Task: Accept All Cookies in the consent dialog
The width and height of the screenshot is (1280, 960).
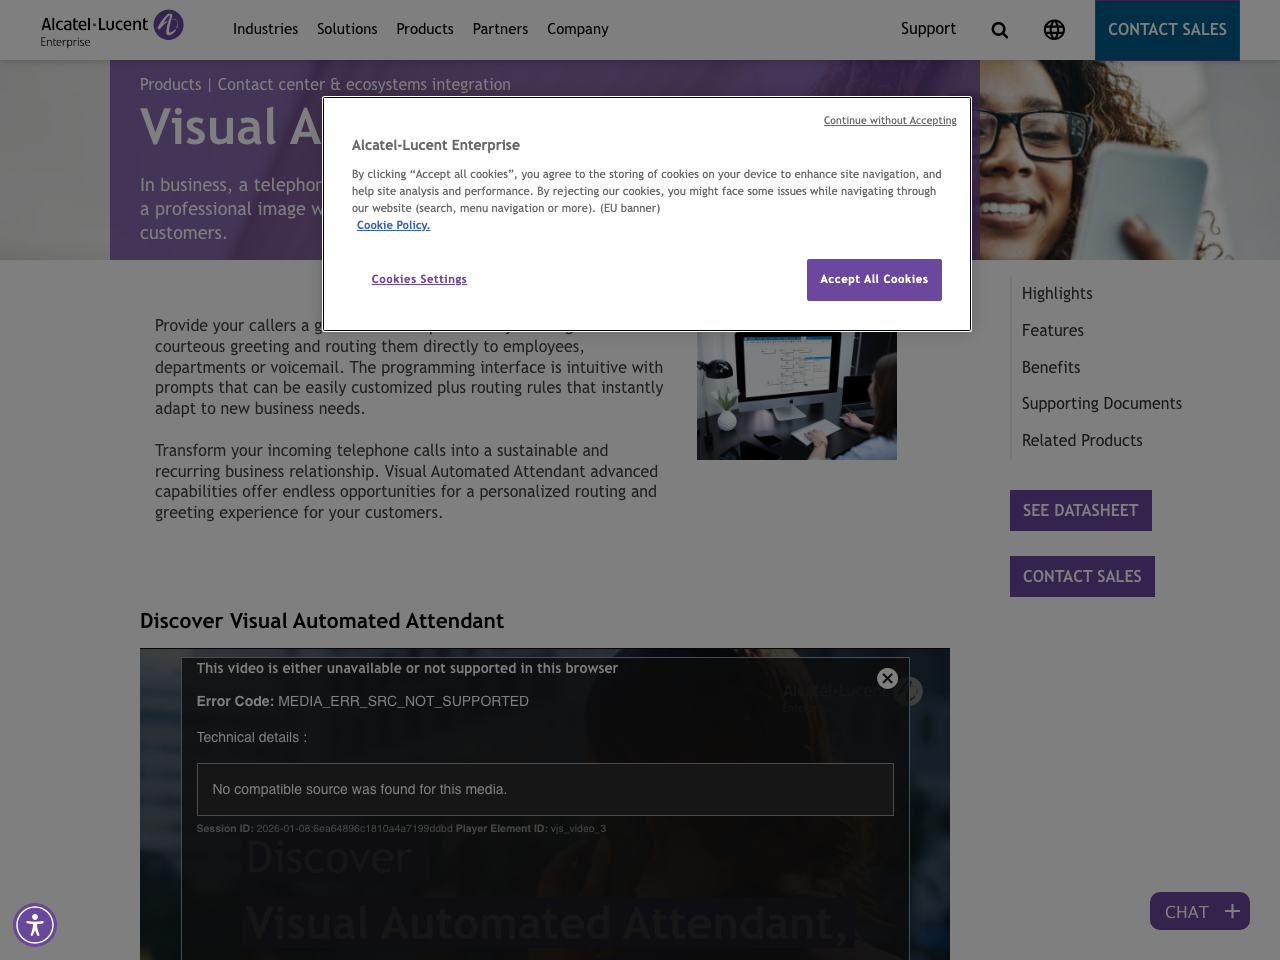Action: (874, 278)
